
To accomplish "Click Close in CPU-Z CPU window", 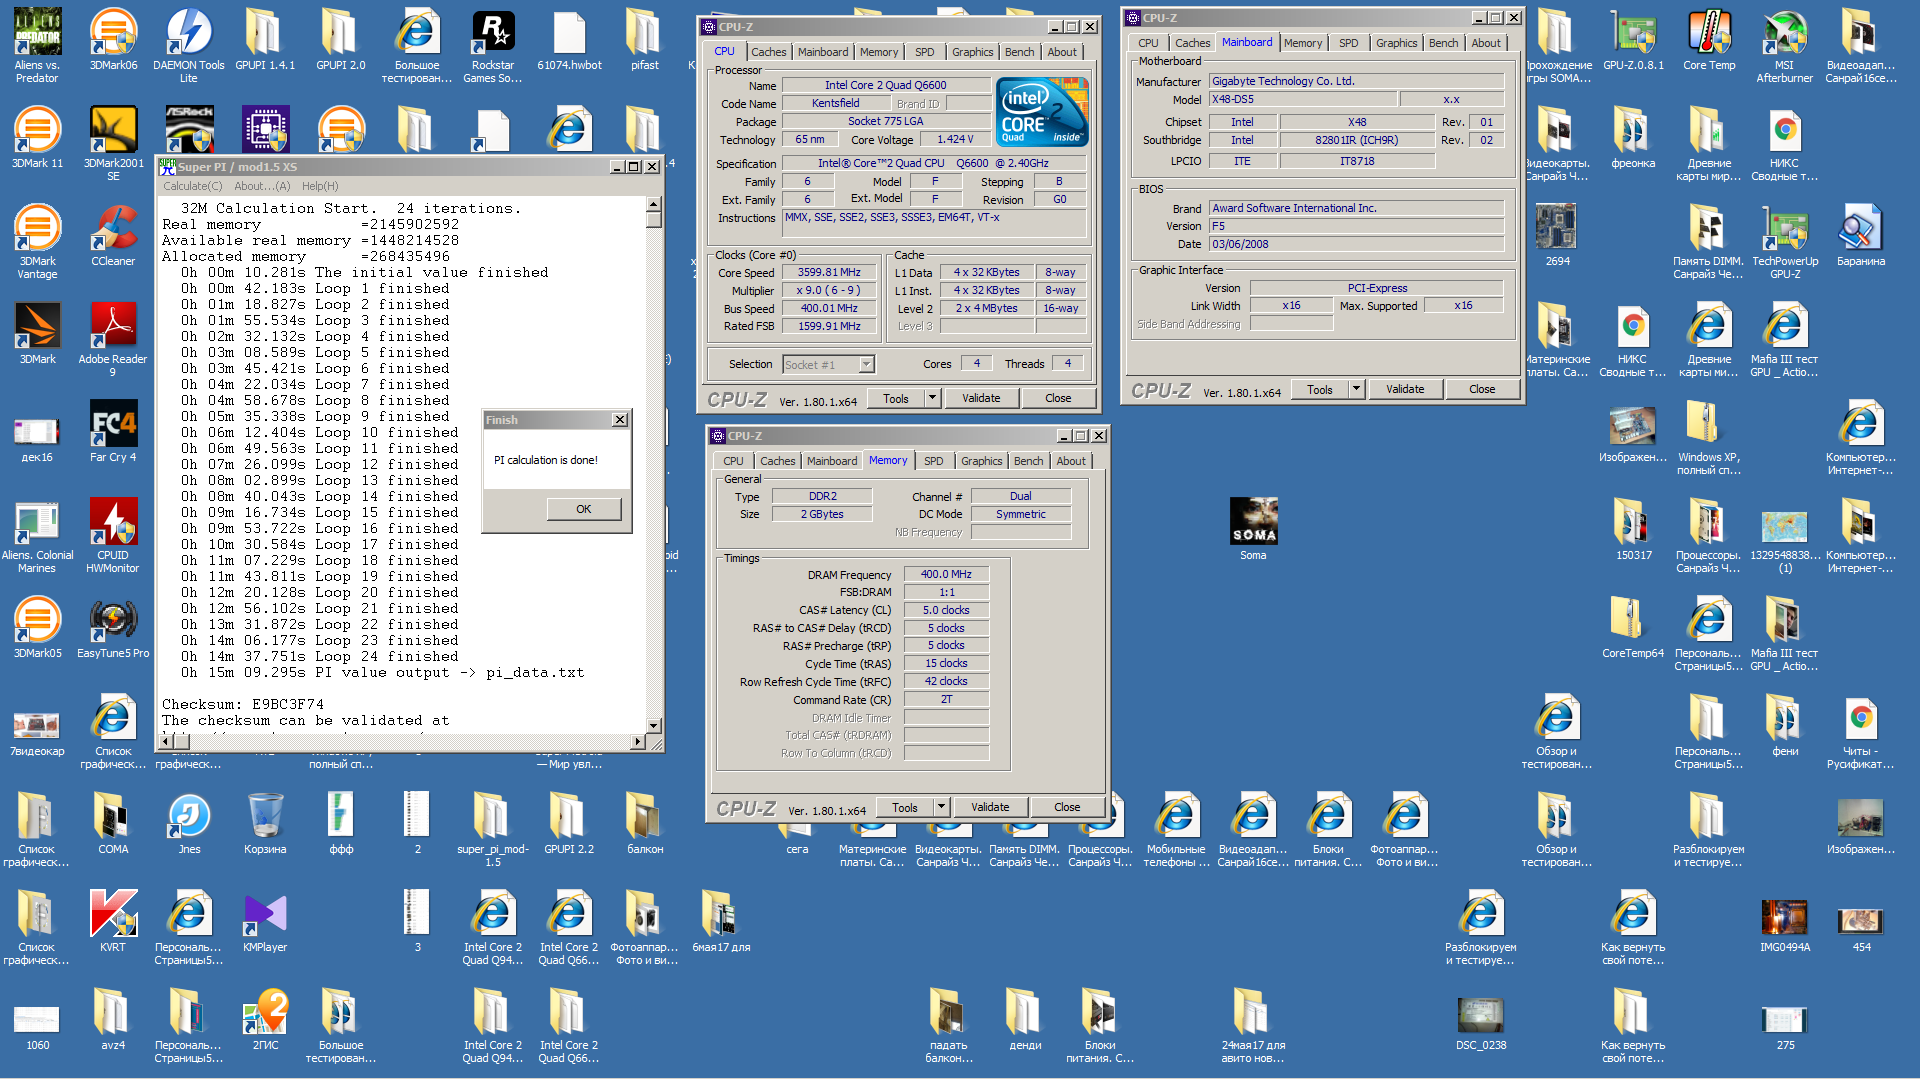I will coord(1058,398).
